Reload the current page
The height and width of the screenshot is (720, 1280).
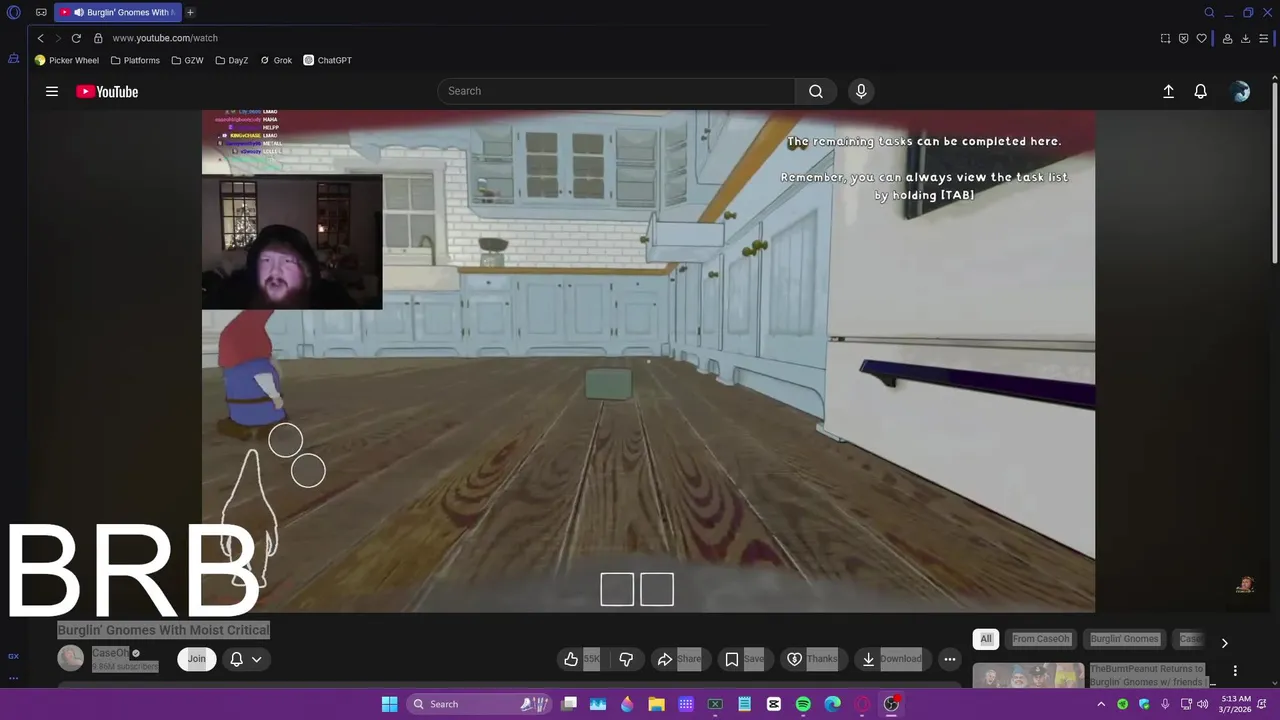tap(76, 38)
